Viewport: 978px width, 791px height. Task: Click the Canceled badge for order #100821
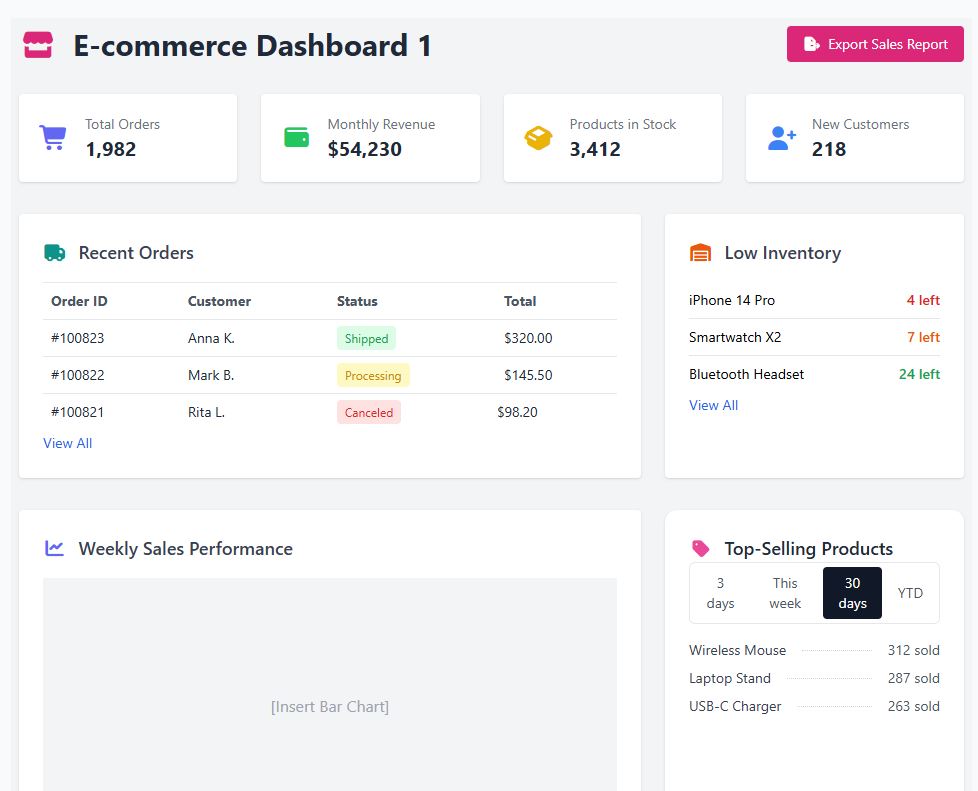[x=368, y=412]
